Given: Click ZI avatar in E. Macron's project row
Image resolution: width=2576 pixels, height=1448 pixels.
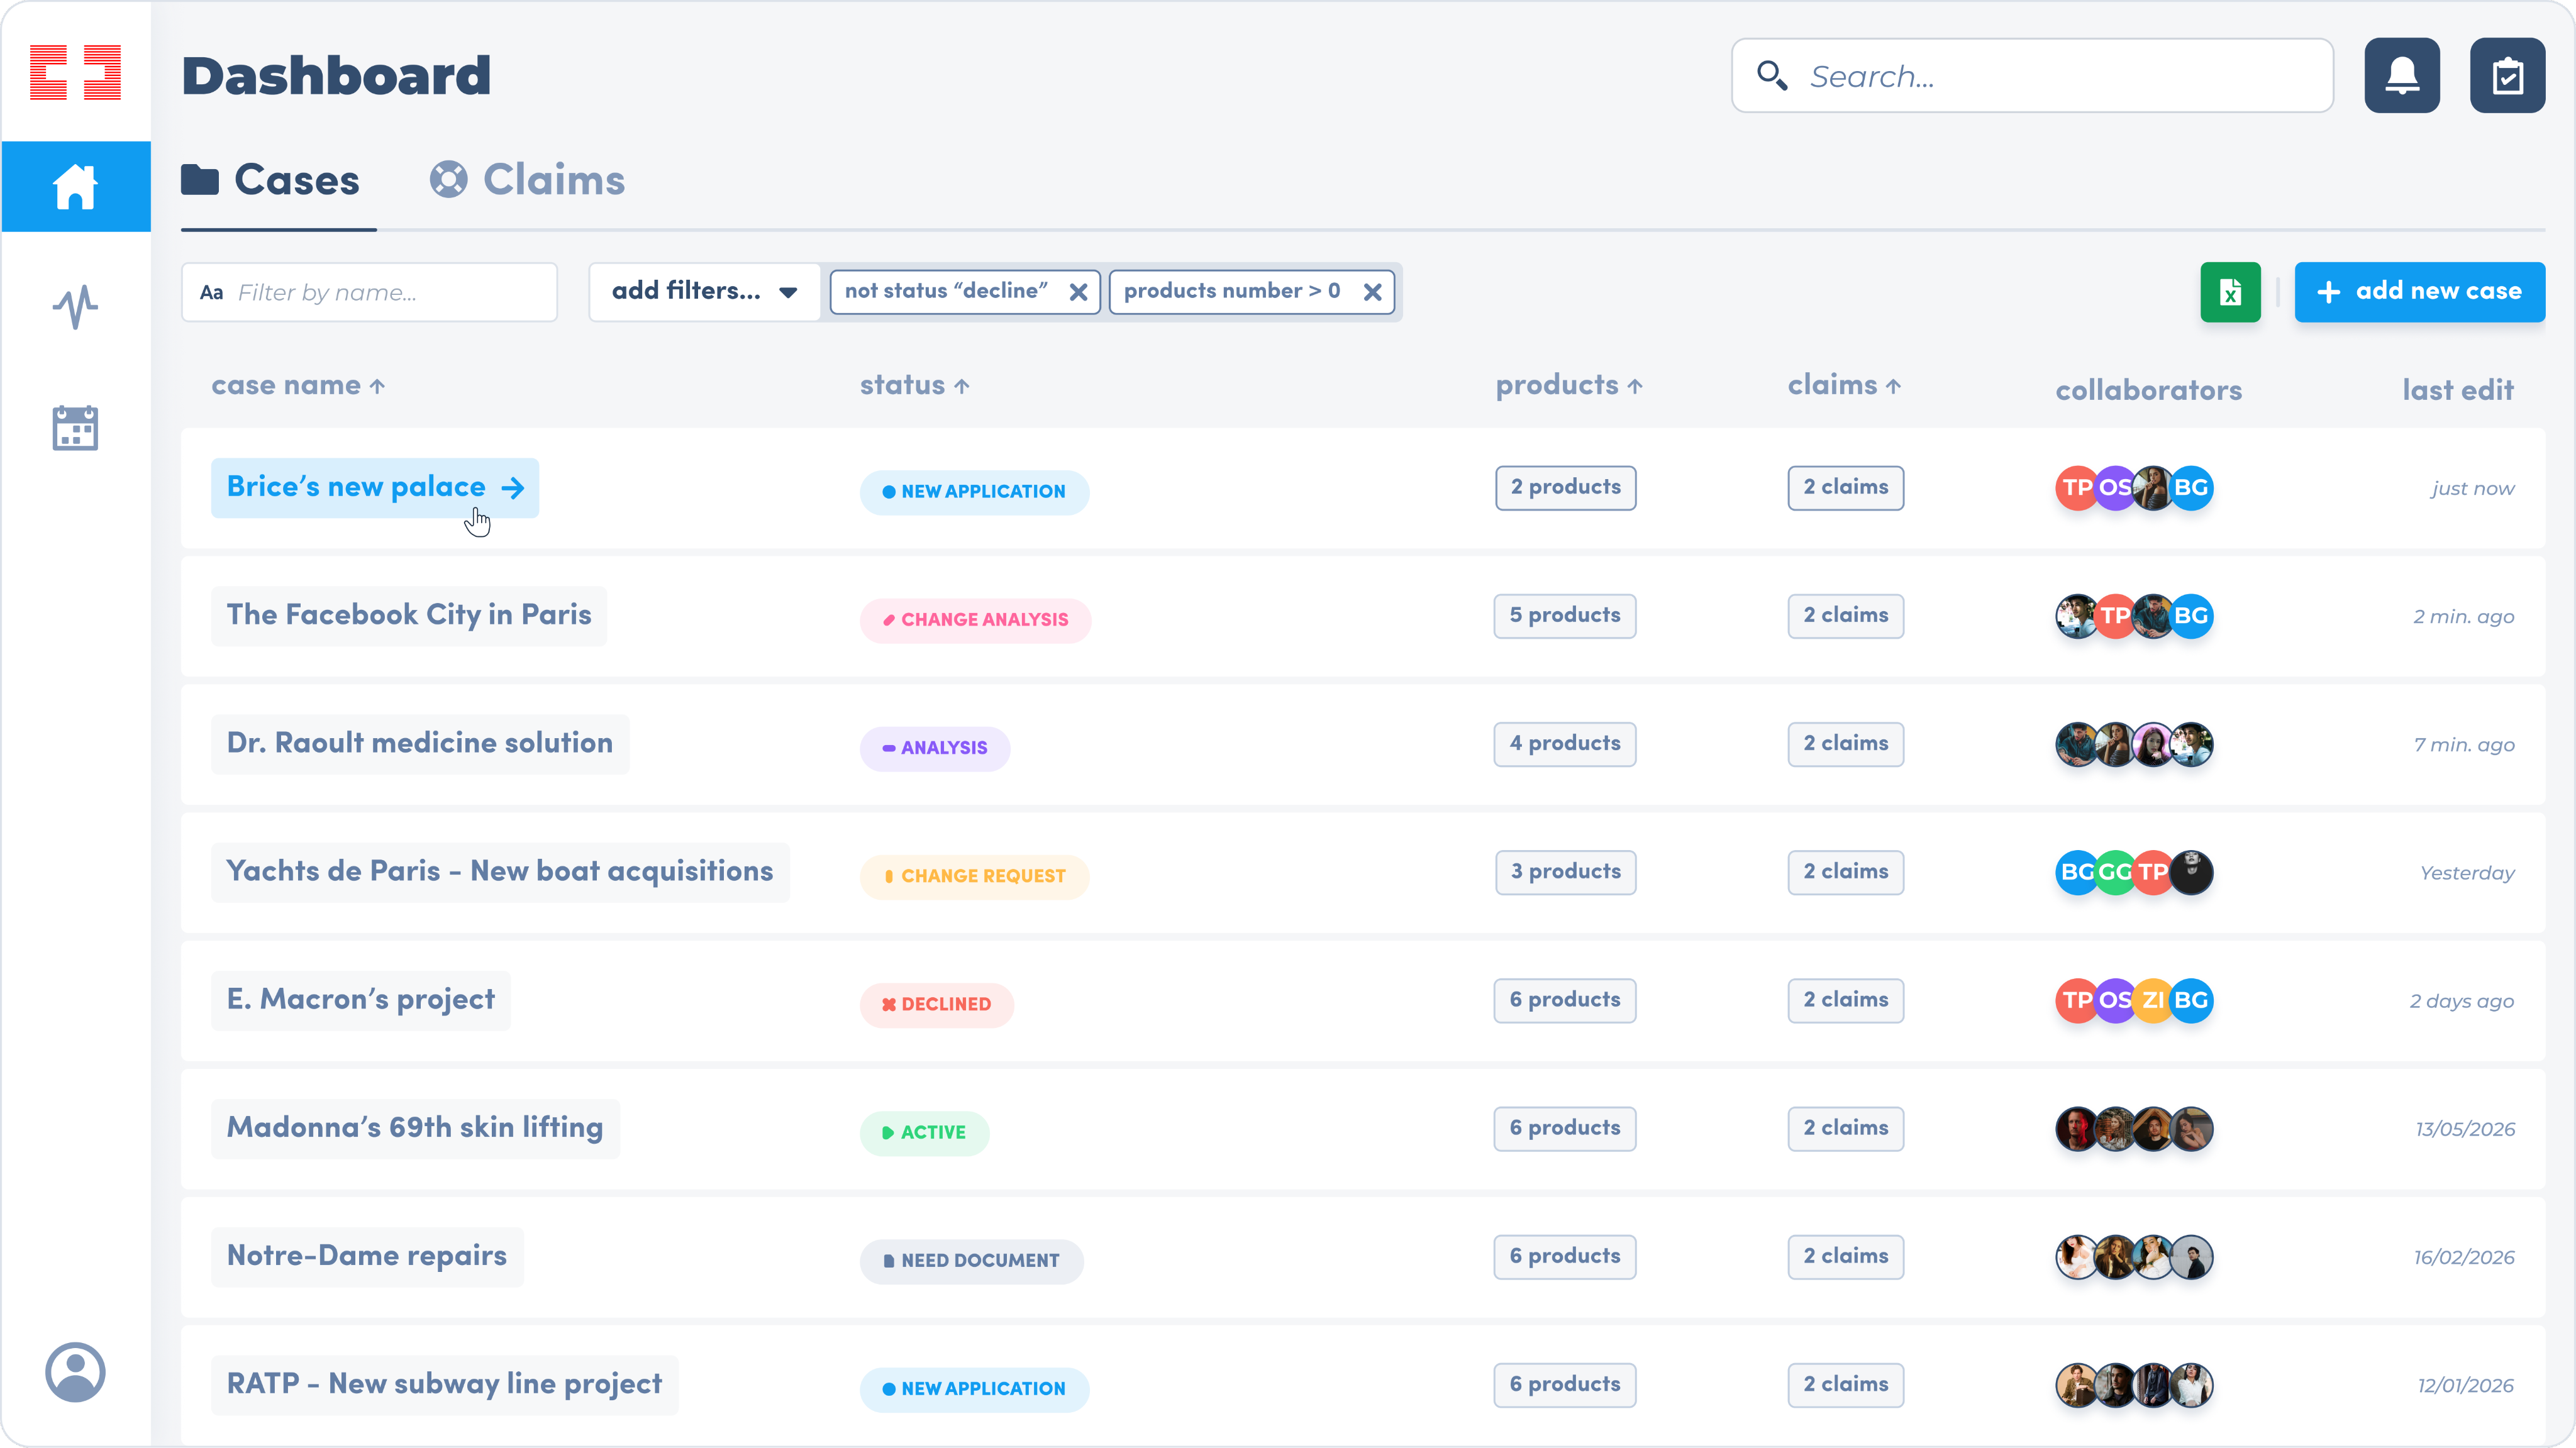Looking at the screenshot, I should pos(2153,1000).
